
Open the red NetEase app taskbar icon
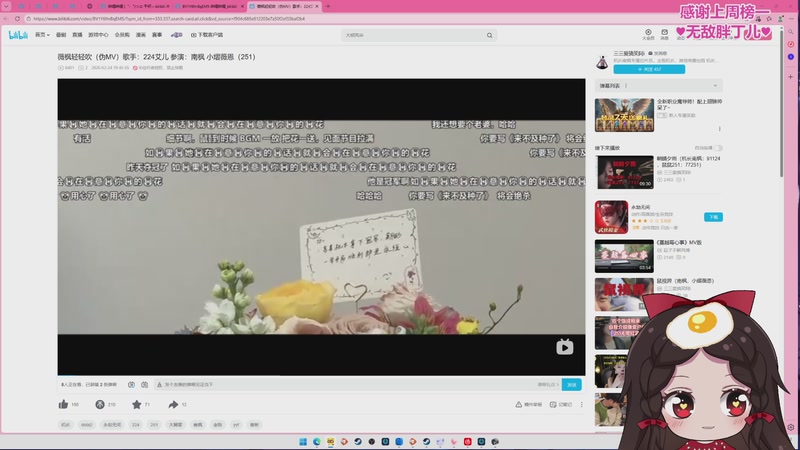[467, 442]
